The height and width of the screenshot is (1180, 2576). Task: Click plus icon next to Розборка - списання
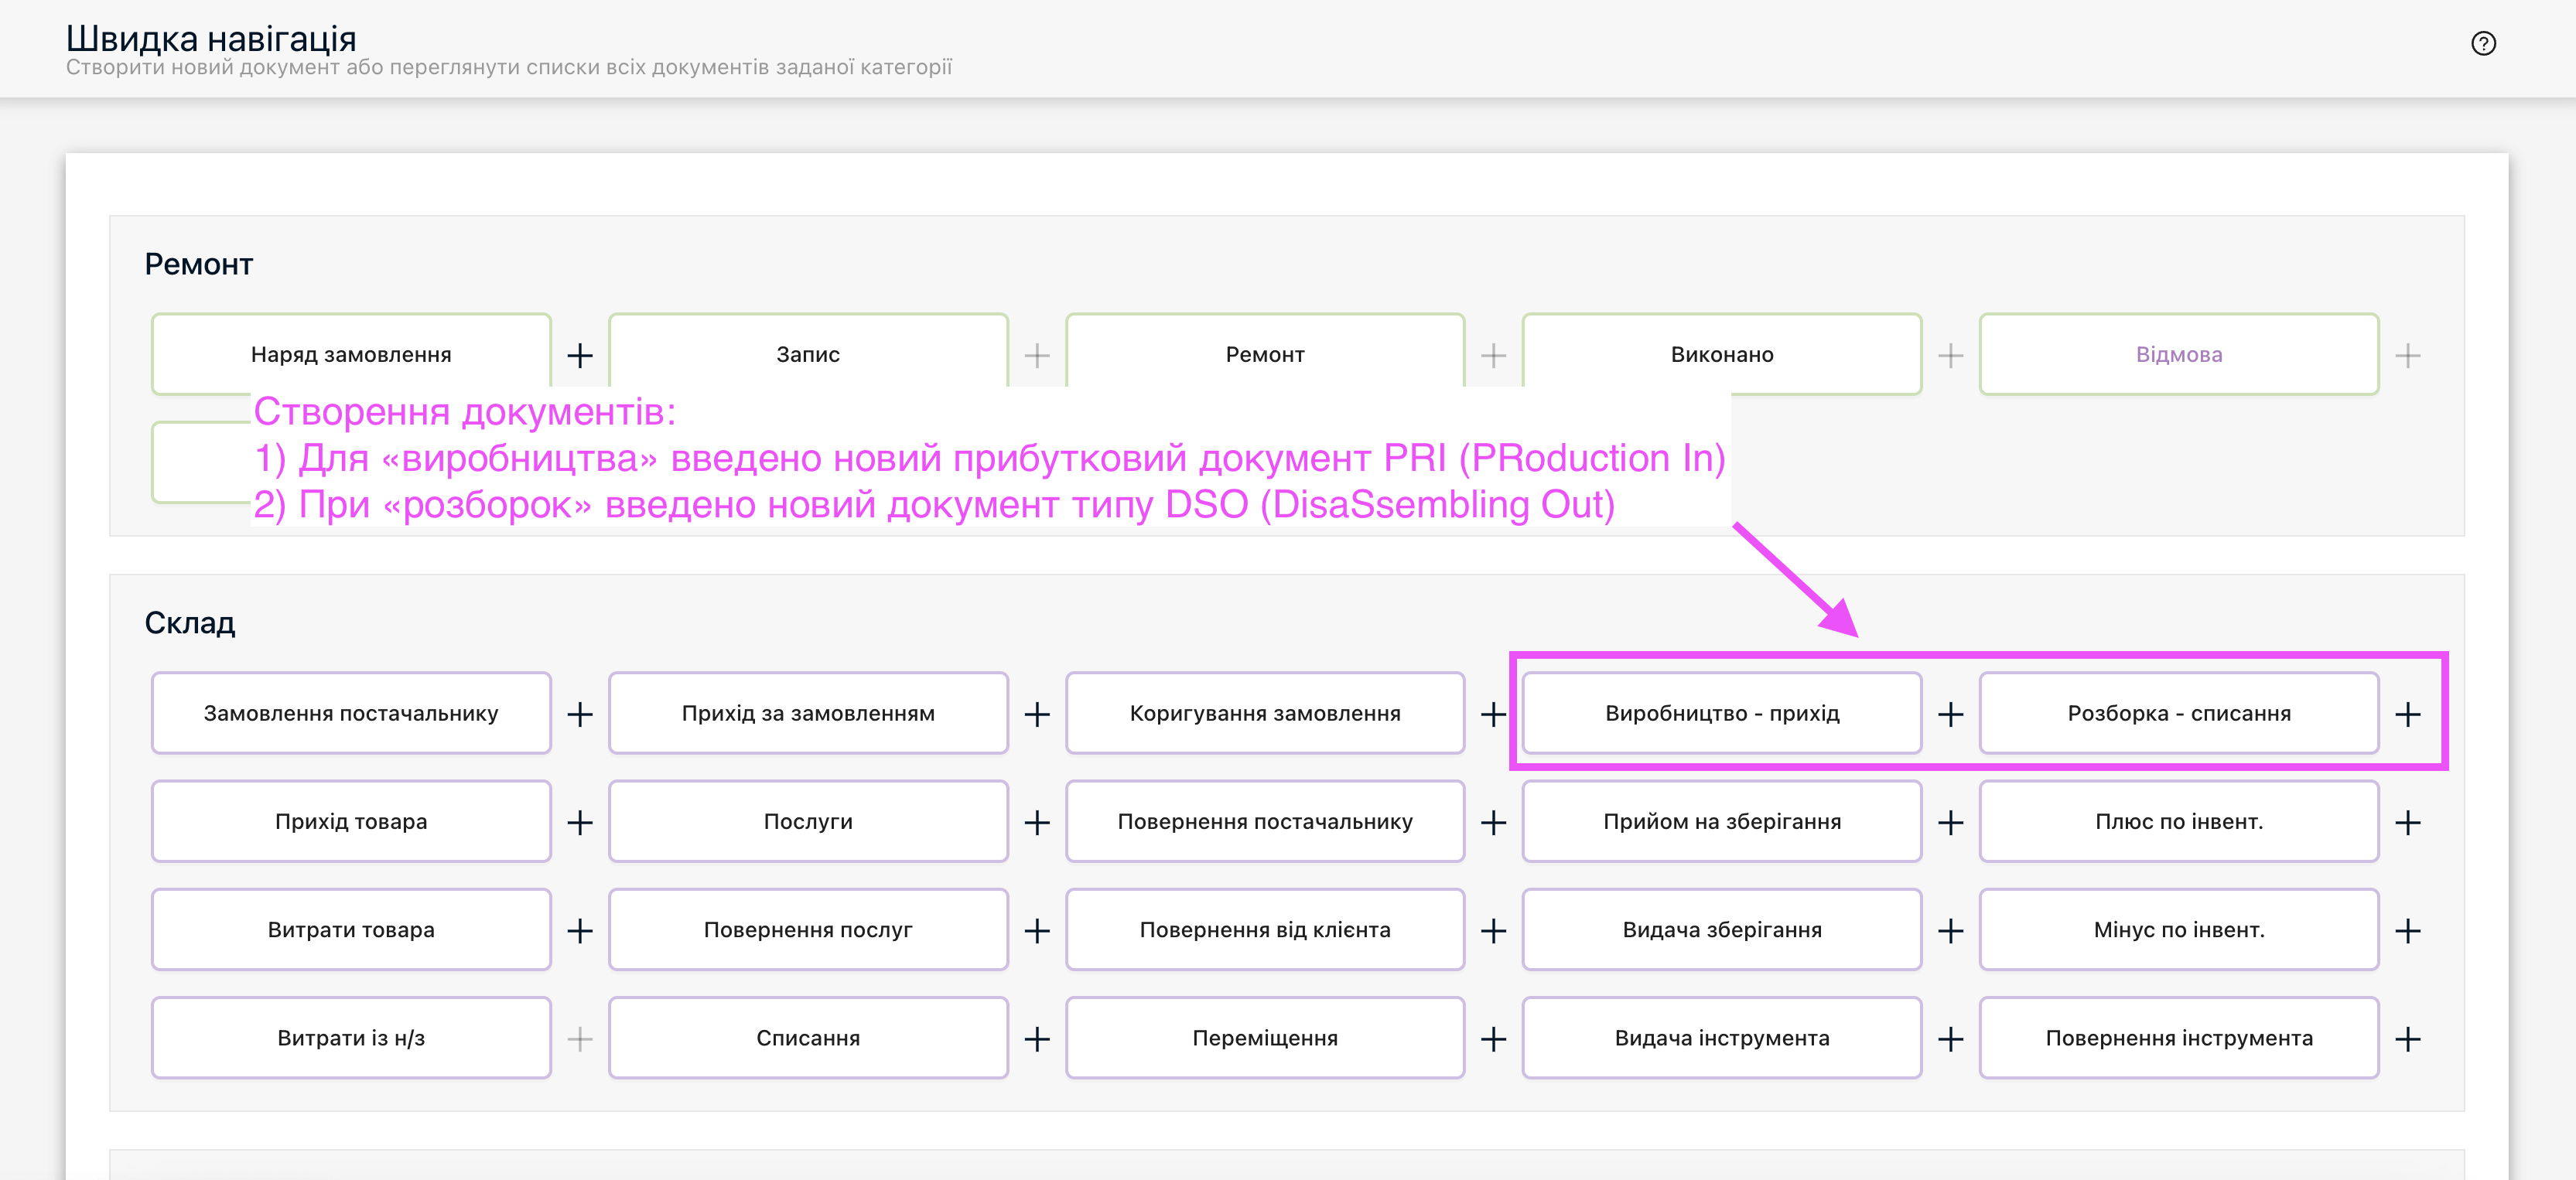[x=2407, y=714]
